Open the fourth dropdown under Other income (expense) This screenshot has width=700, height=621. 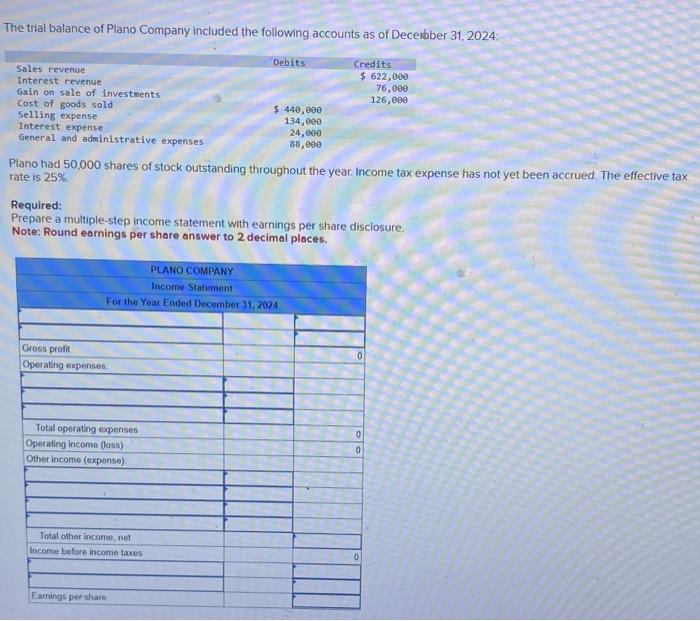pyautogui.click(x=125, y=521)
